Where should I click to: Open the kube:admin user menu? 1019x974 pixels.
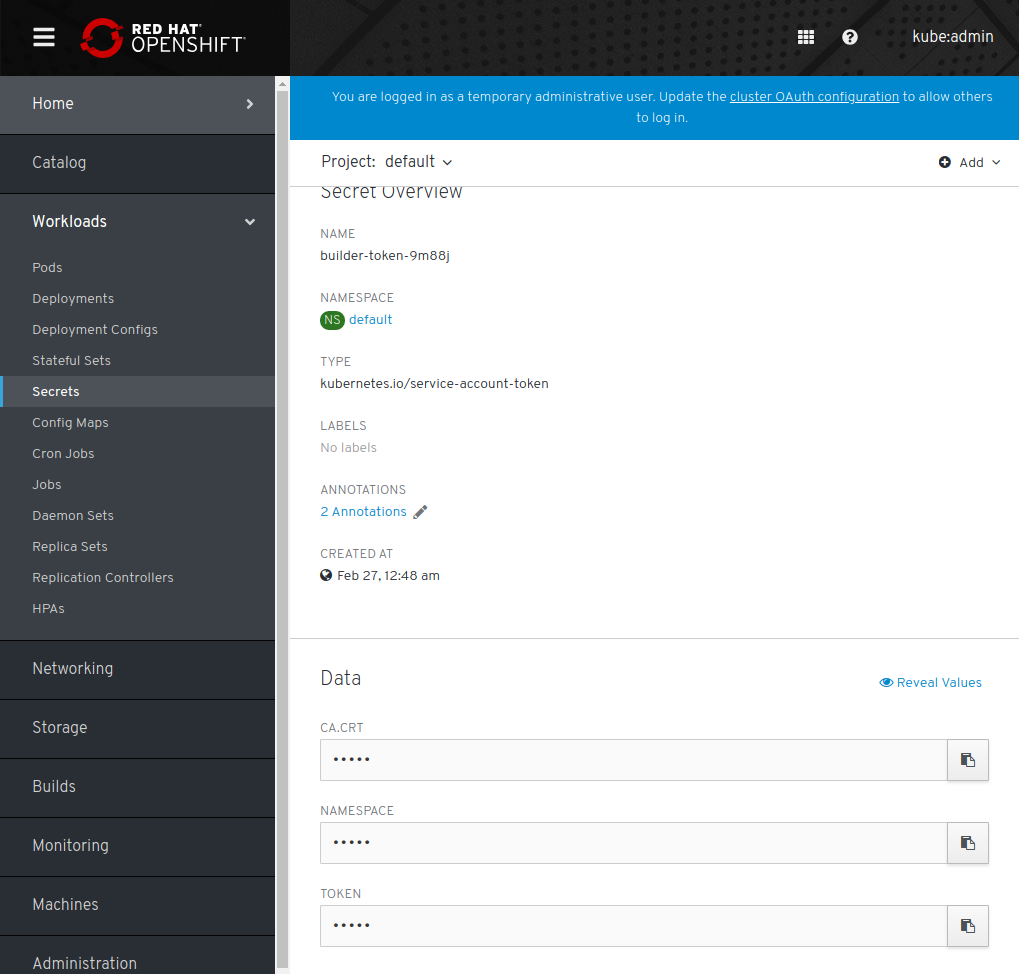952,37
